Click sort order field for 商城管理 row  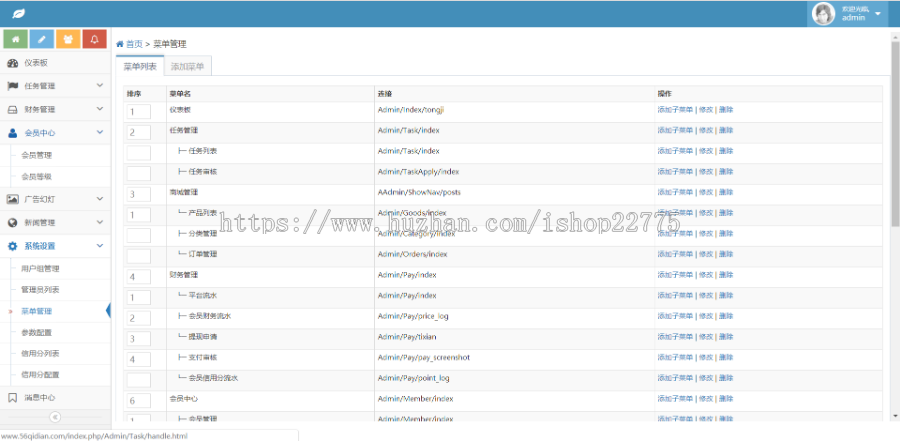point(138,194)
